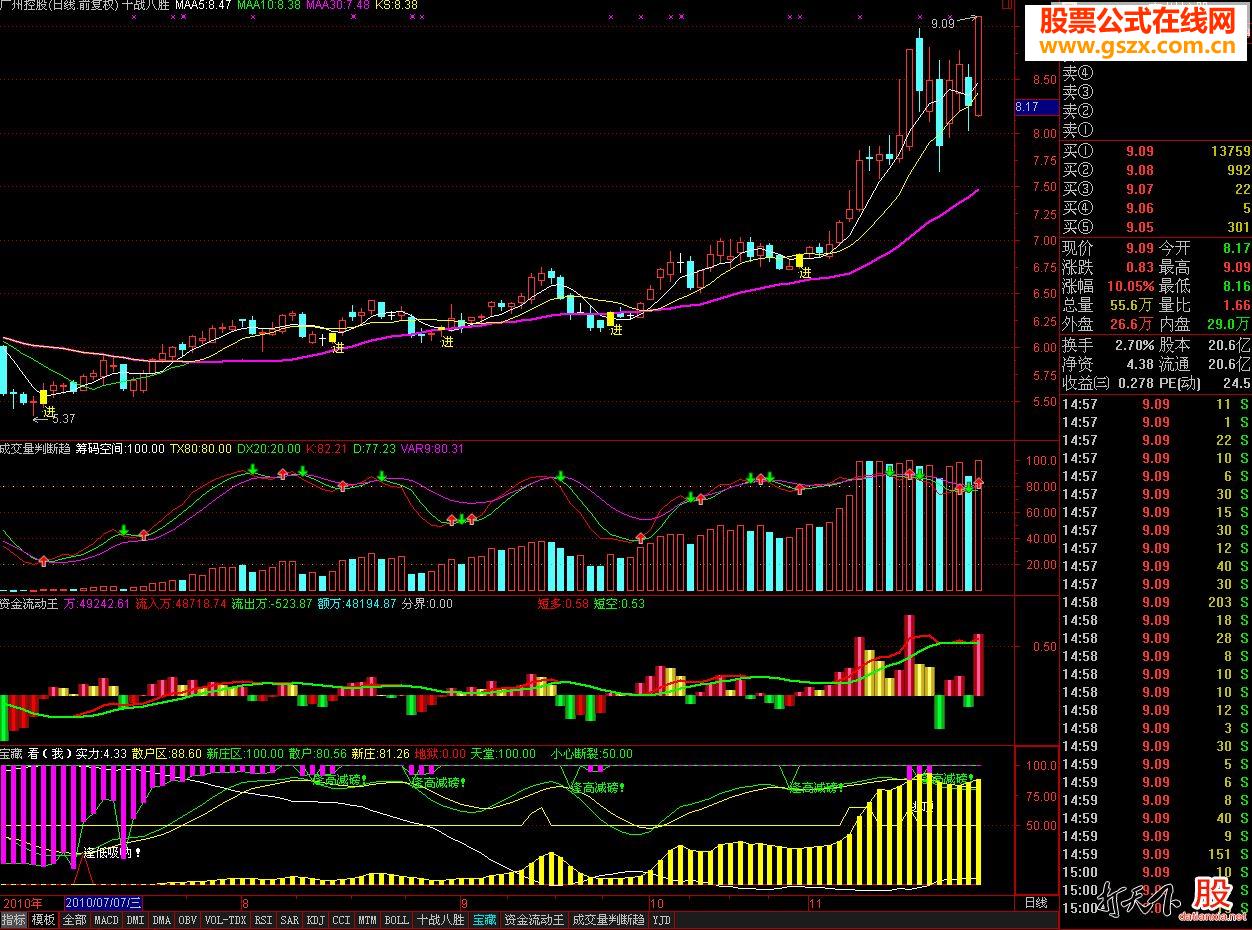
Task: Select the VOL-TDX indicator tab
Action: coord(225,920)
